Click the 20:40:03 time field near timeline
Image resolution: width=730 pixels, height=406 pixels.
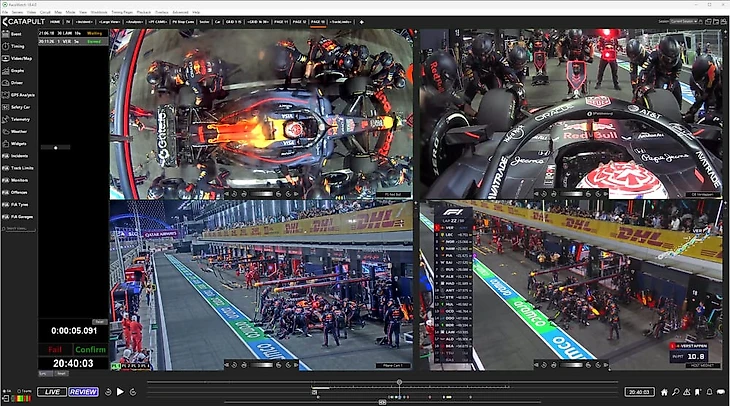click(640, 392)
